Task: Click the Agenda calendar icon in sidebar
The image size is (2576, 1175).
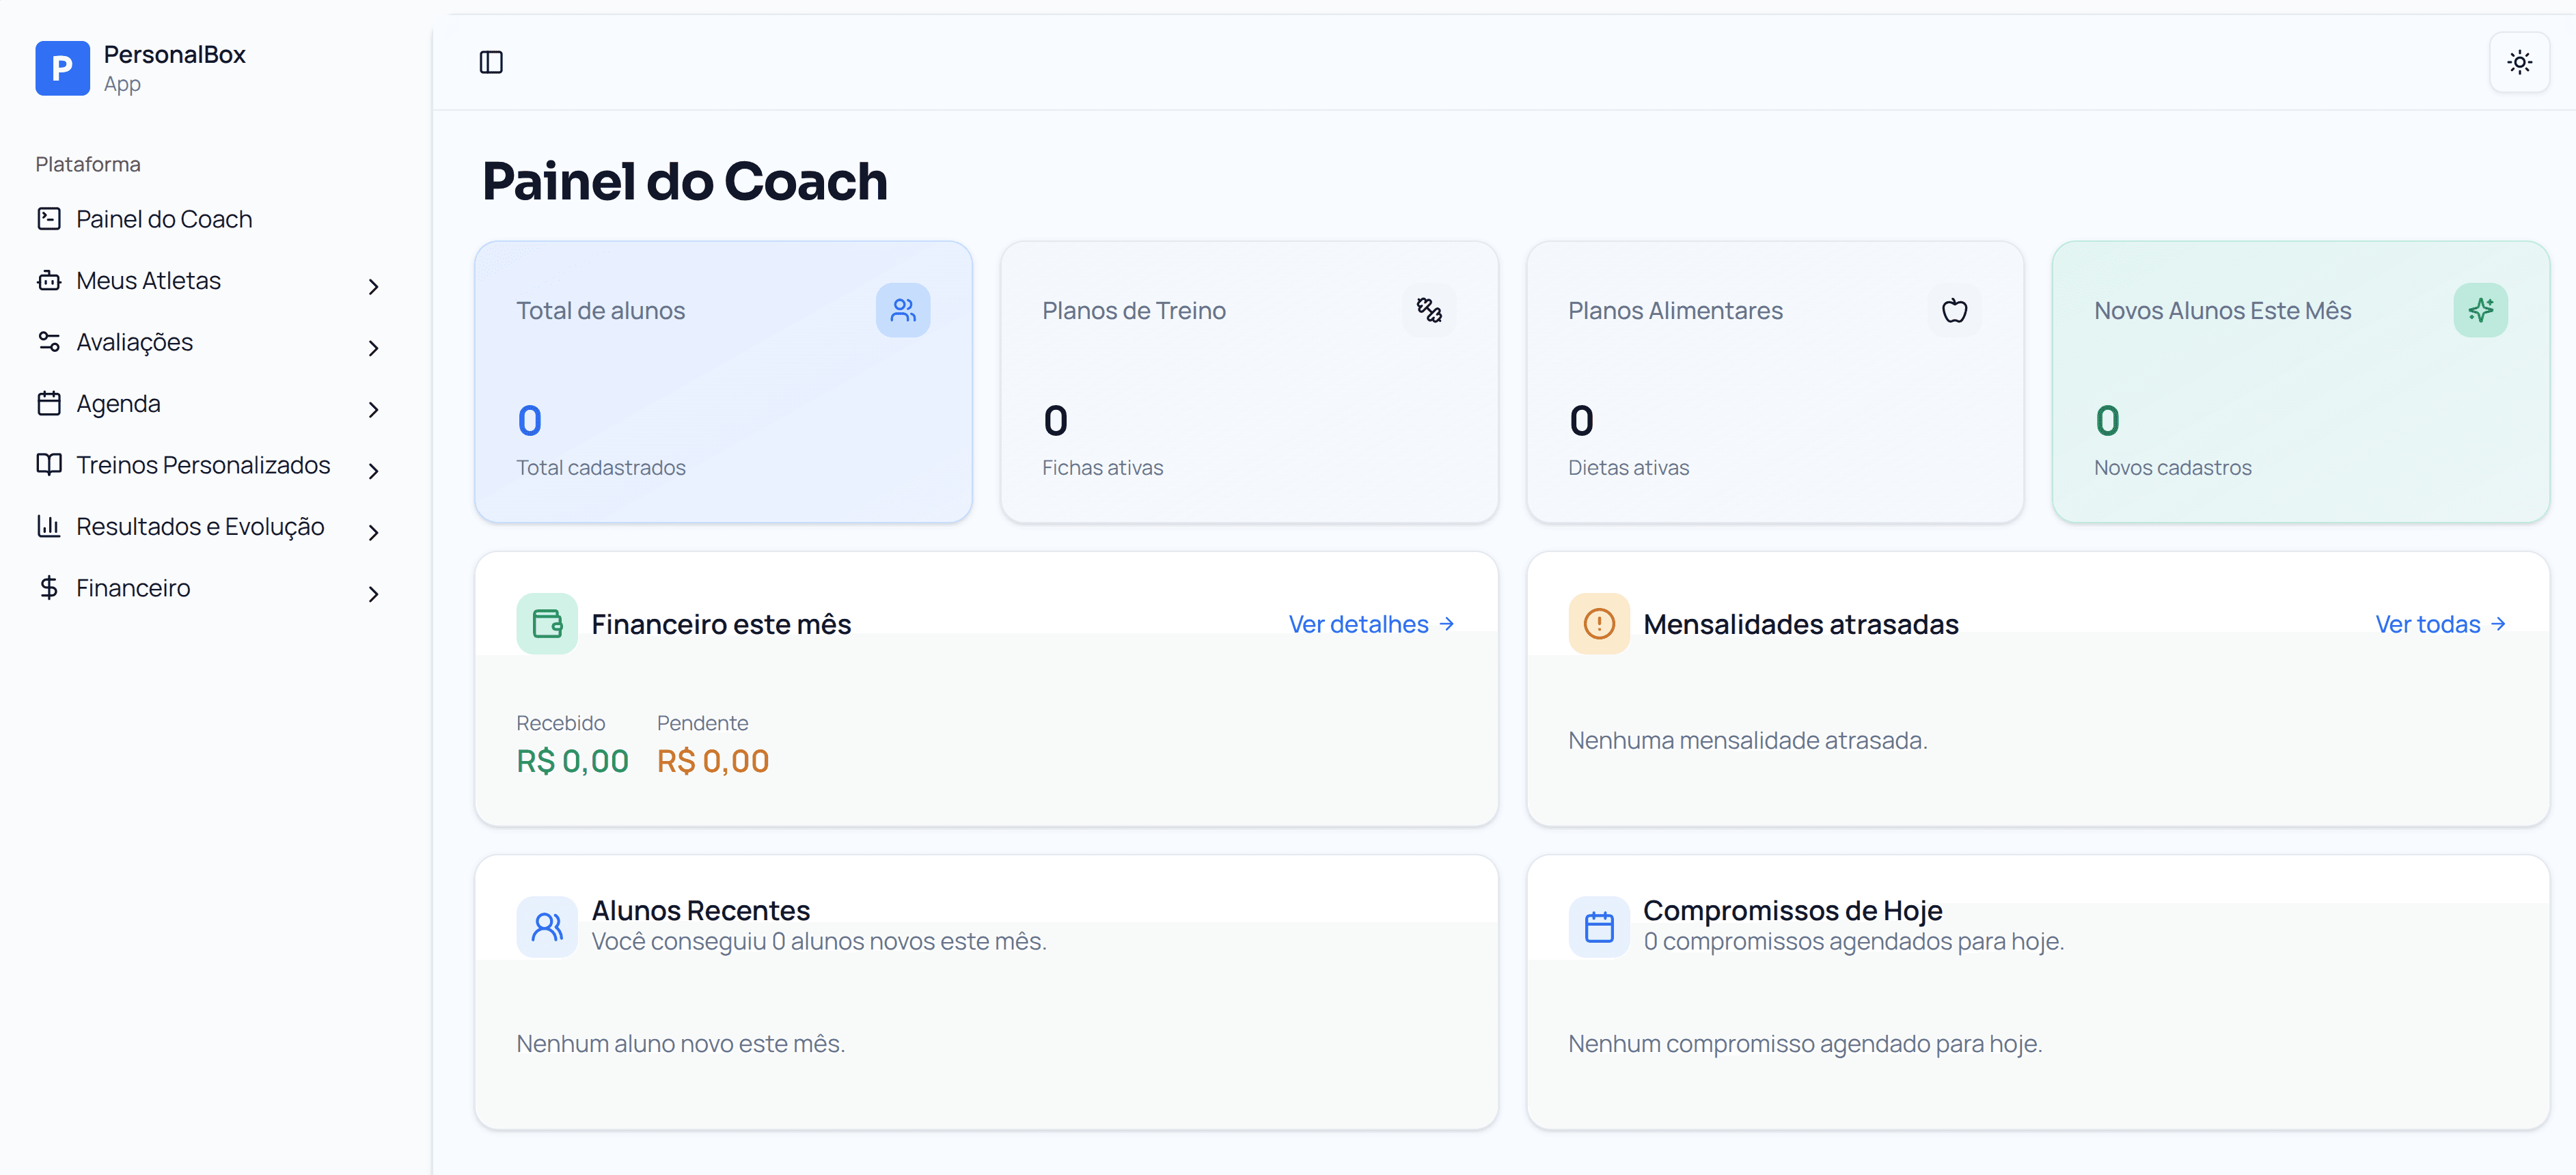Action: (x=49, y=403)
